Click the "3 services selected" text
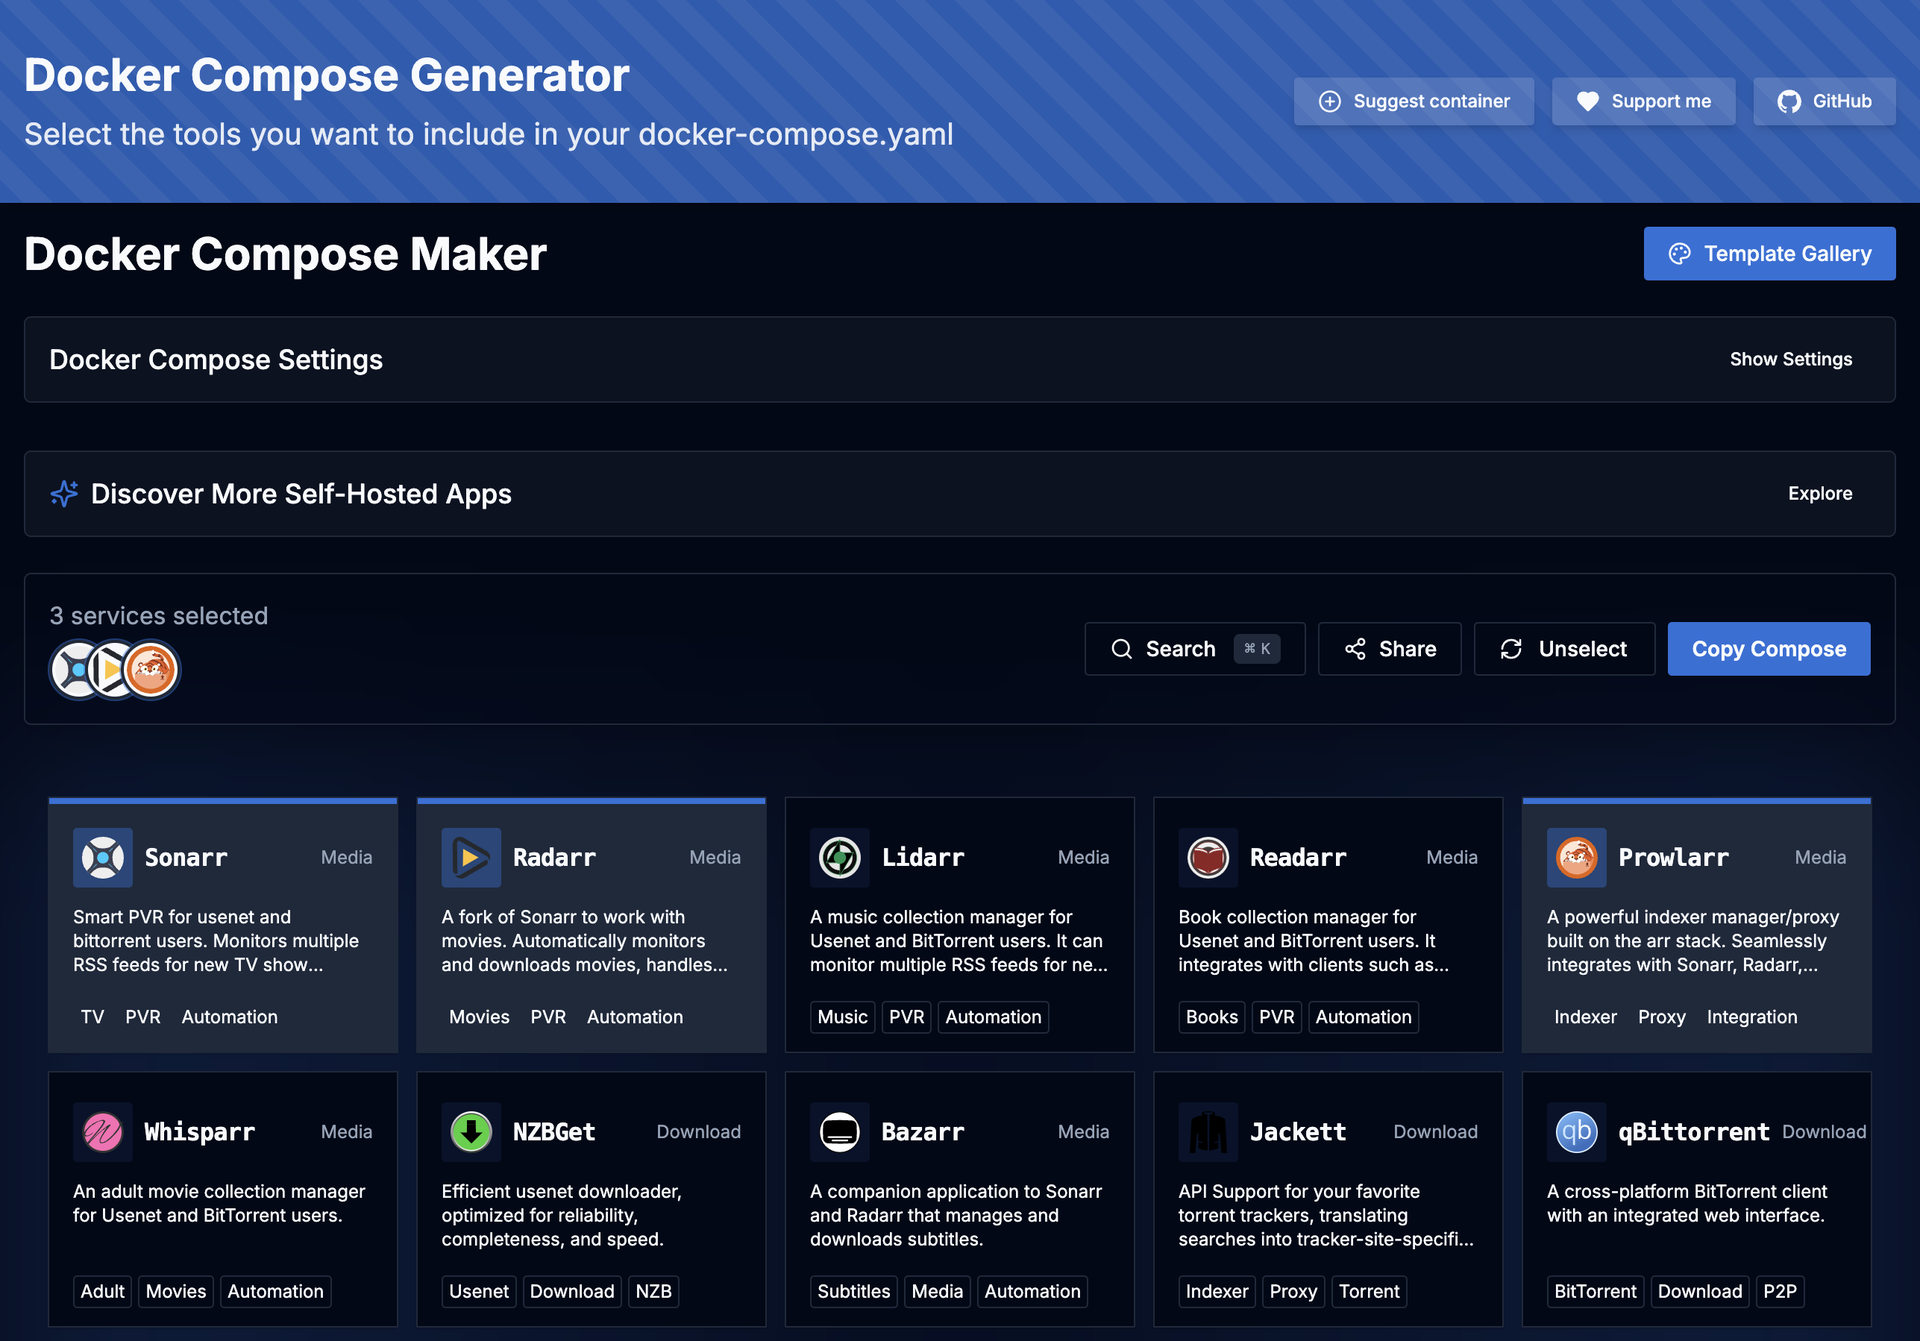Screen dimensions: 1920x1341 pyautogui.click(x=159, y=616)
